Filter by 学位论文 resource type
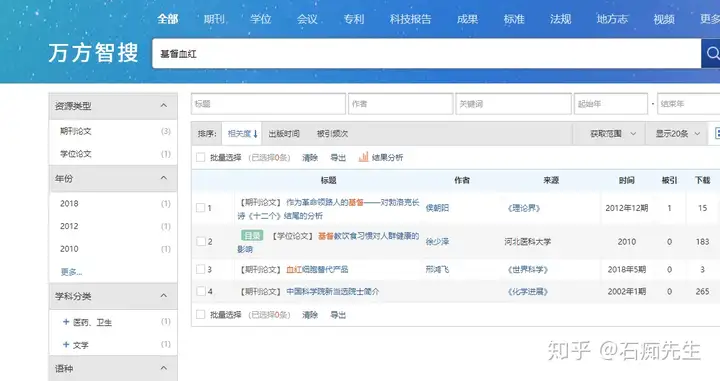 click(76, 154)
